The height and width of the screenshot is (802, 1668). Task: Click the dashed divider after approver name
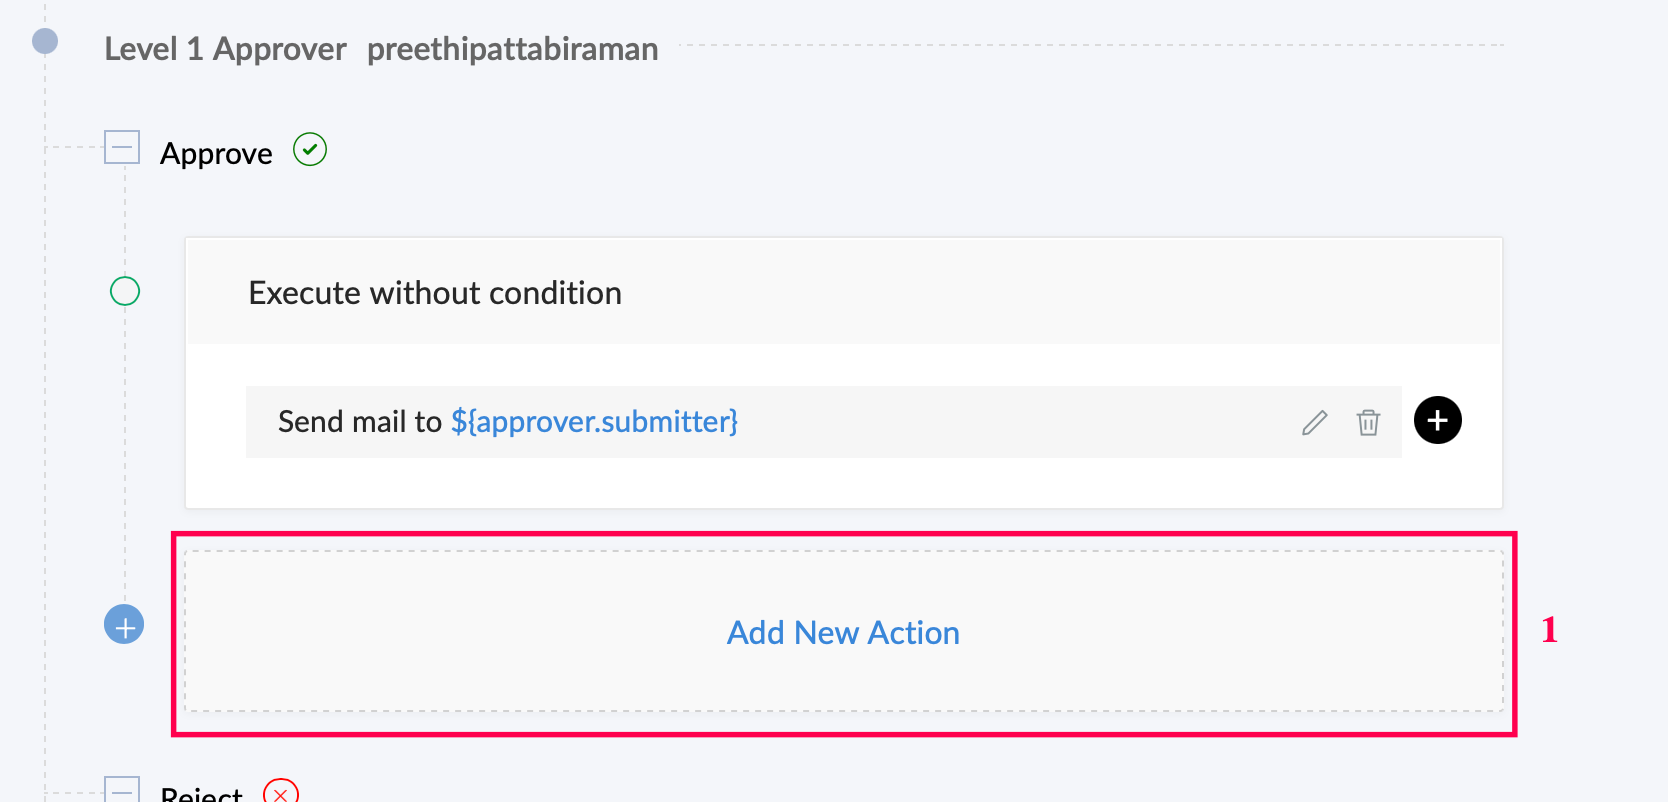click(x=1090, y=45)
